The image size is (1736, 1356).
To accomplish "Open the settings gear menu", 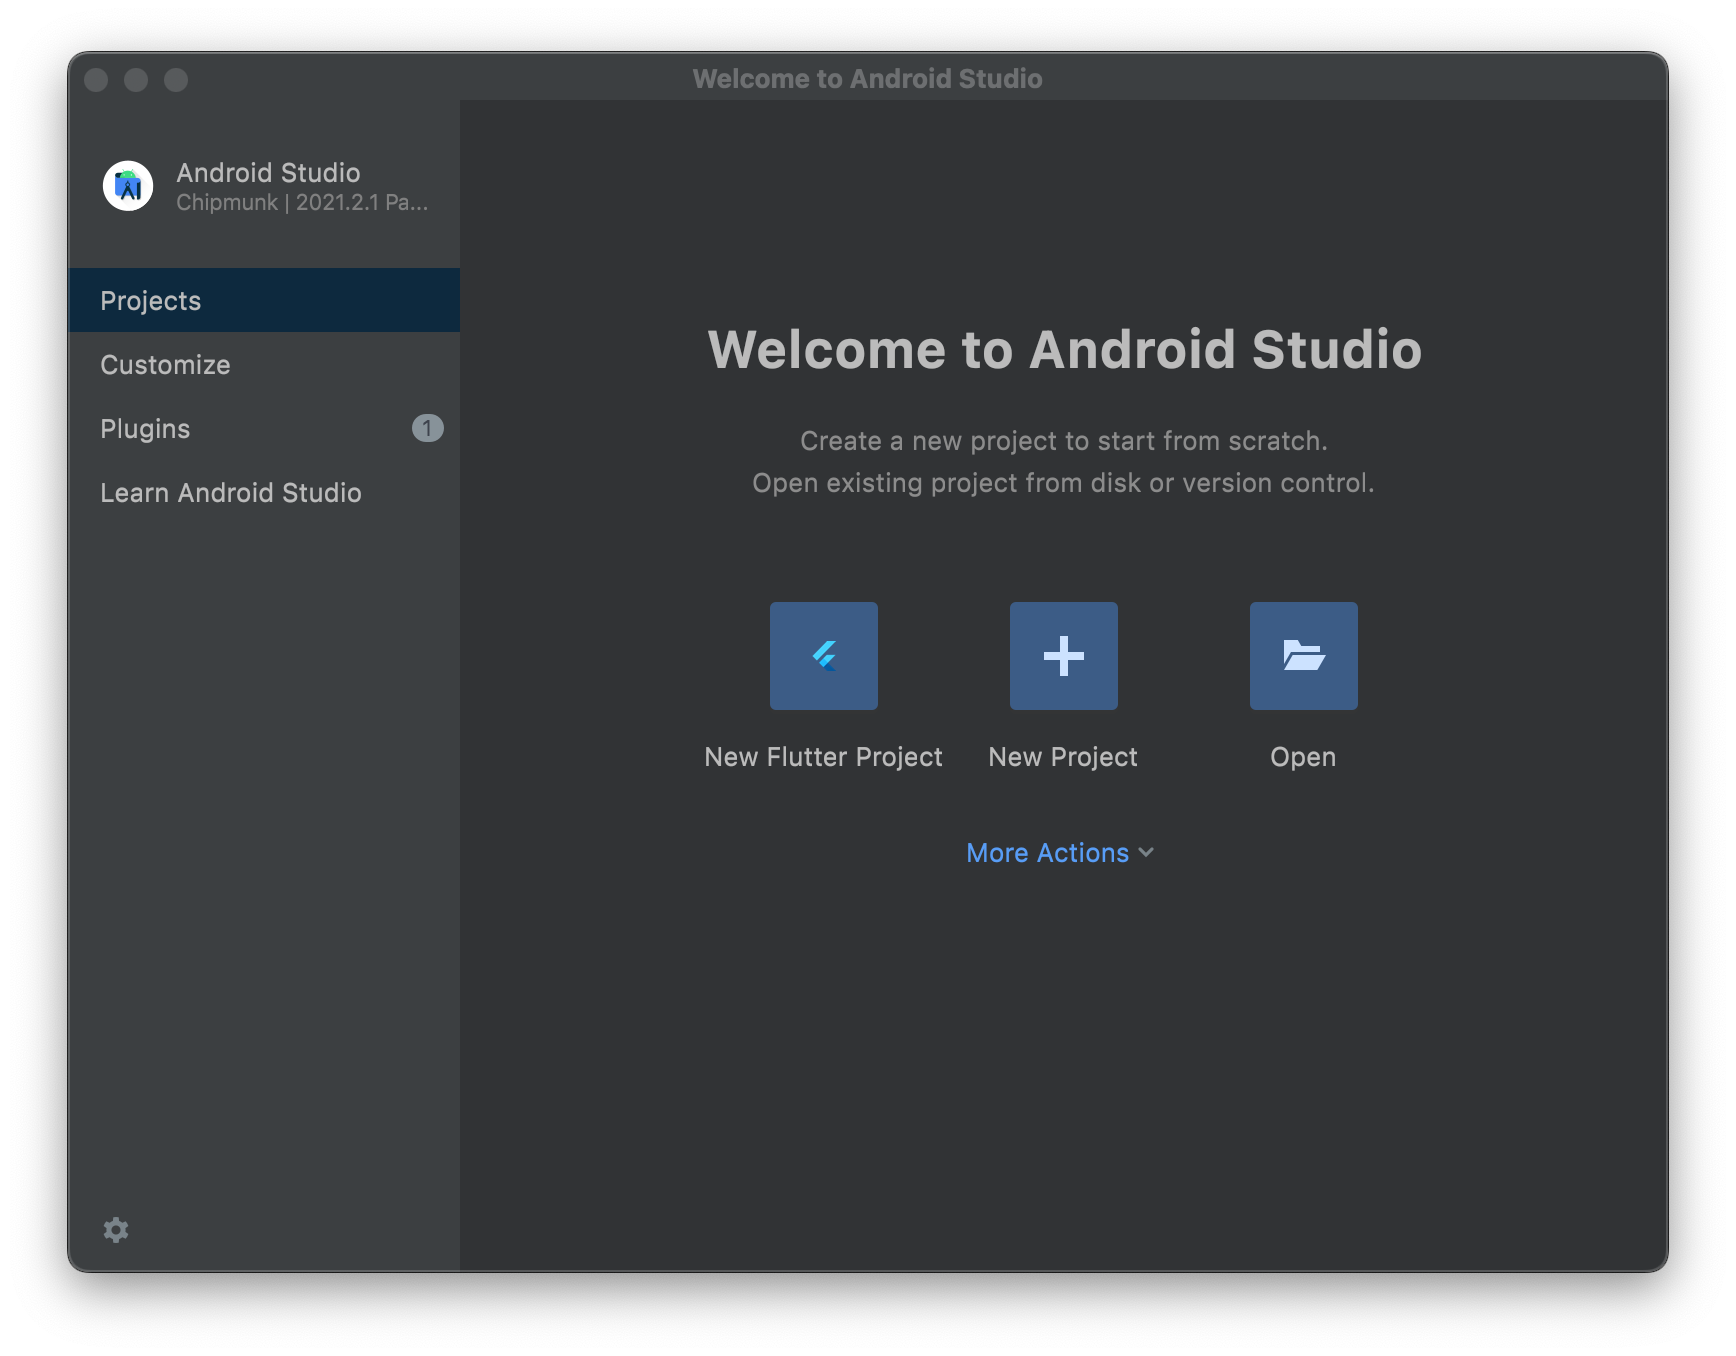I will 116,1229.
